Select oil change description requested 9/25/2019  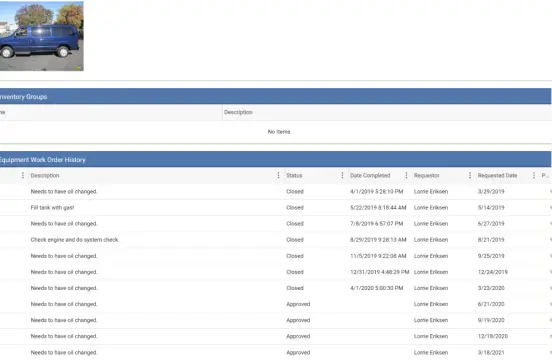click(x=64, y=256)
